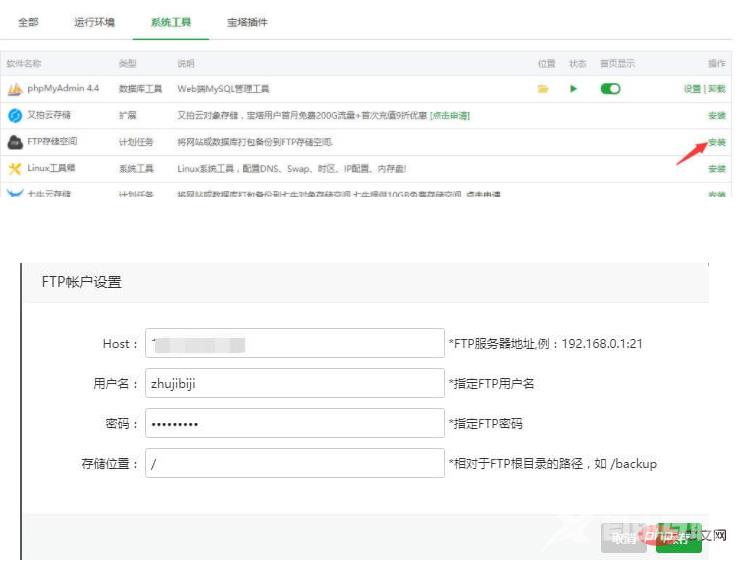
Task: Click the phpMyAdmin 4.4 sailboat icon
Action: [x=15, y=89]
